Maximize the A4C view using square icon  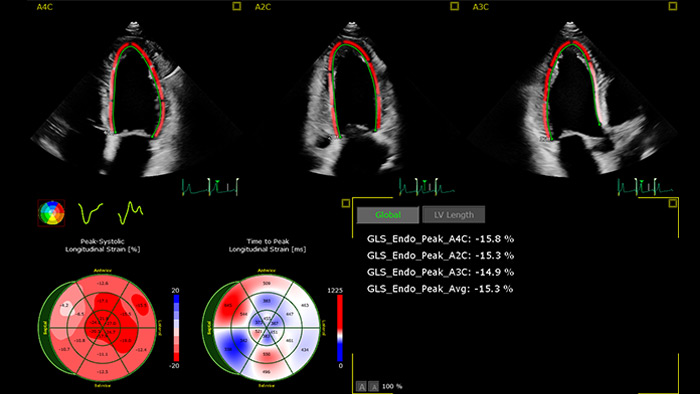[237, 6]
